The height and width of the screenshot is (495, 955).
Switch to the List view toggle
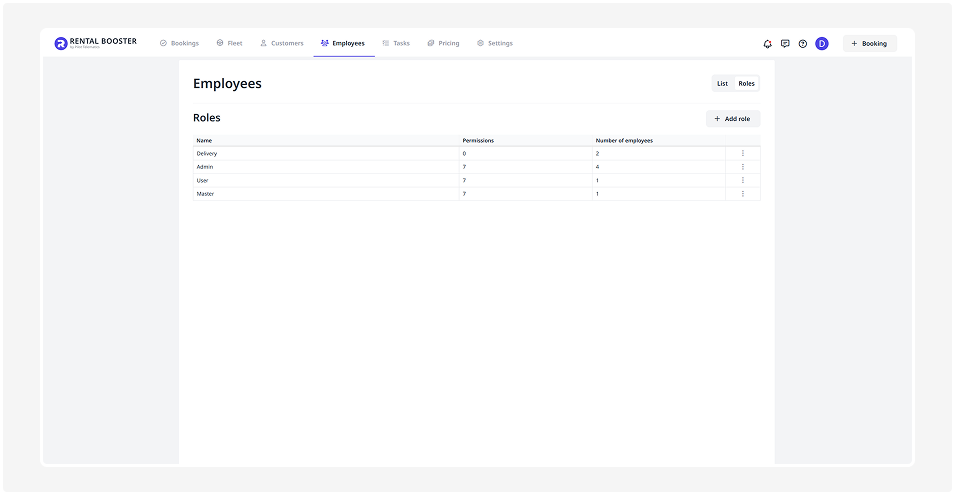(722, 84)
